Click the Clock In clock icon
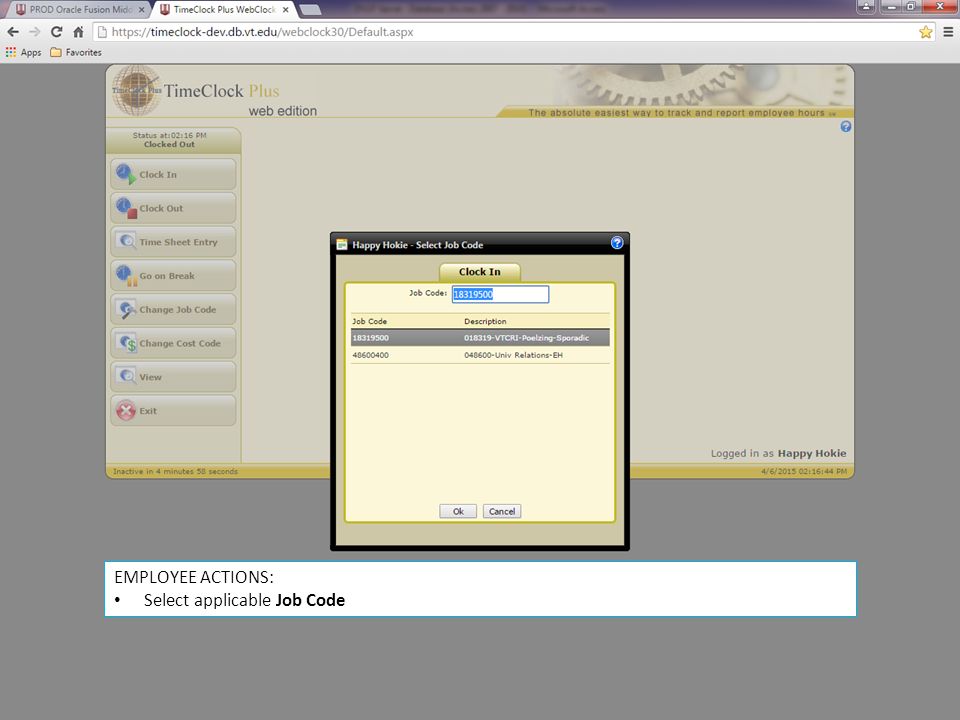960x720 pixels. (x=126, y=174)
